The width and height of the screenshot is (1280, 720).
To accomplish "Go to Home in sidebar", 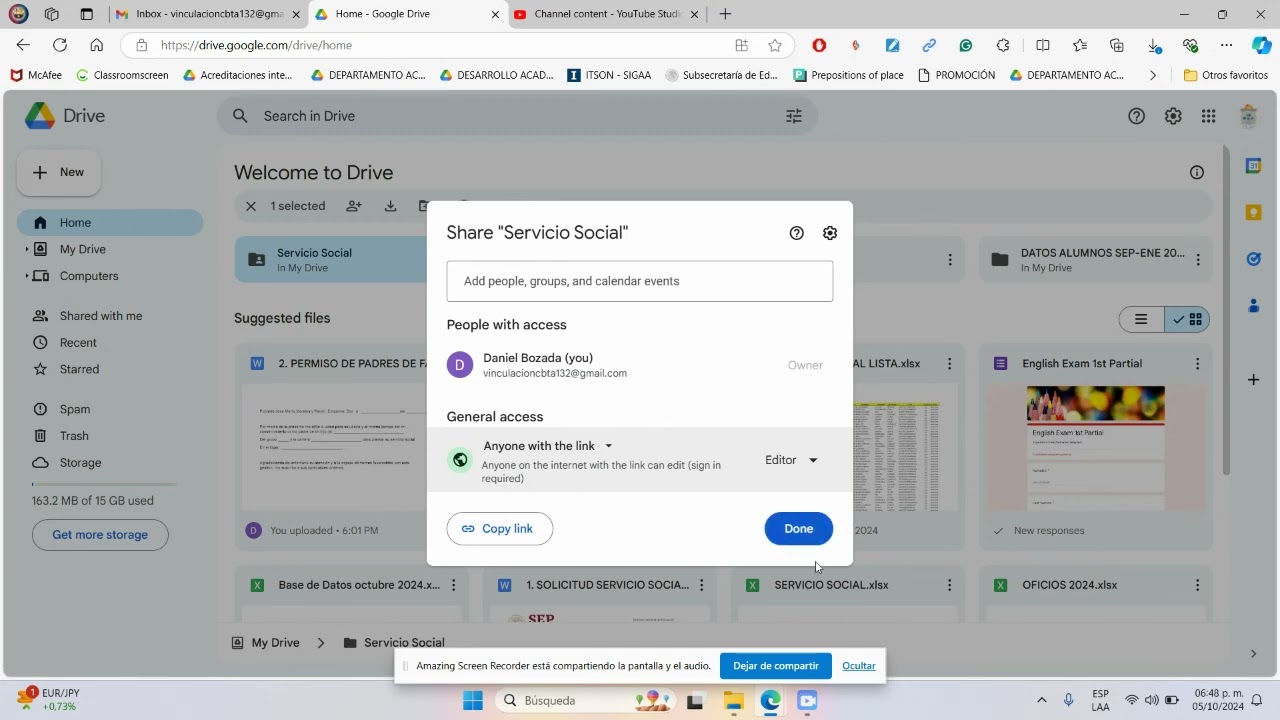I will (x=110, y=223).
